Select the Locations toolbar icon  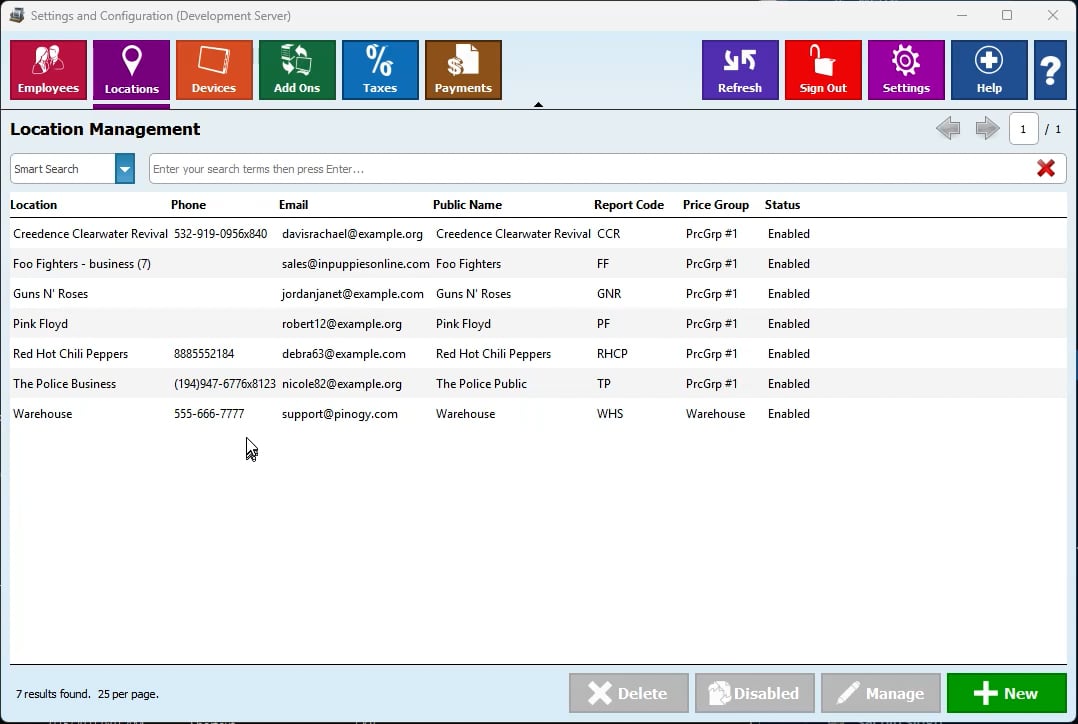click(131, 69)
